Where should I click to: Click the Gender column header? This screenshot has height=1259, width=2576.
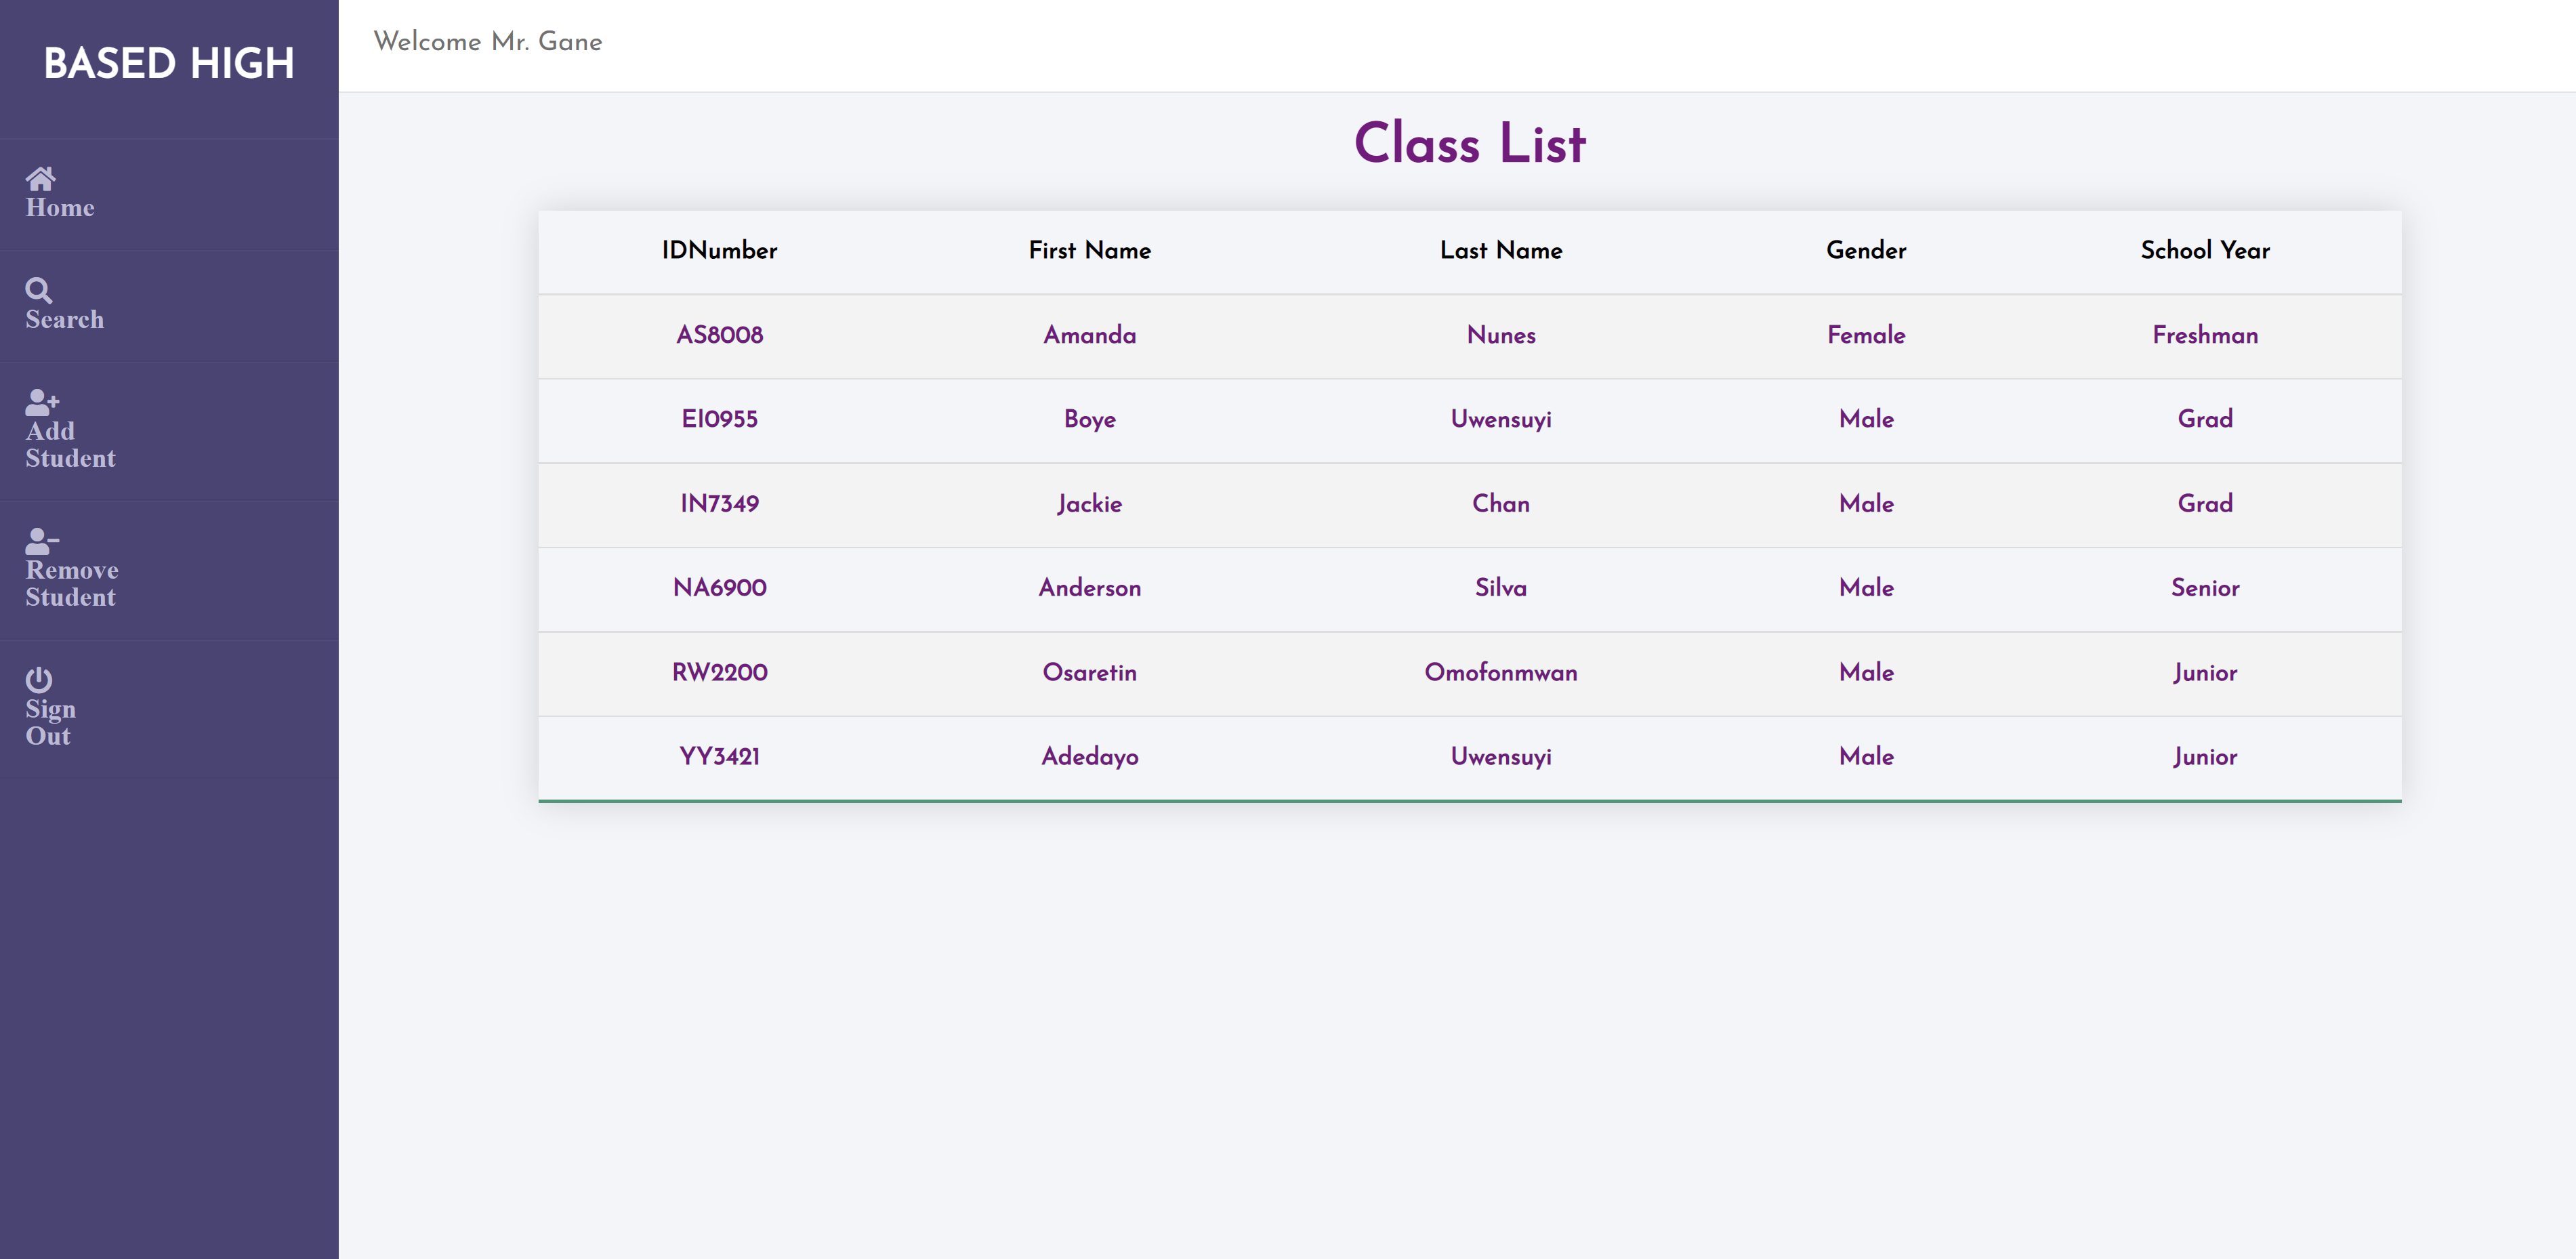point(1866,251)
